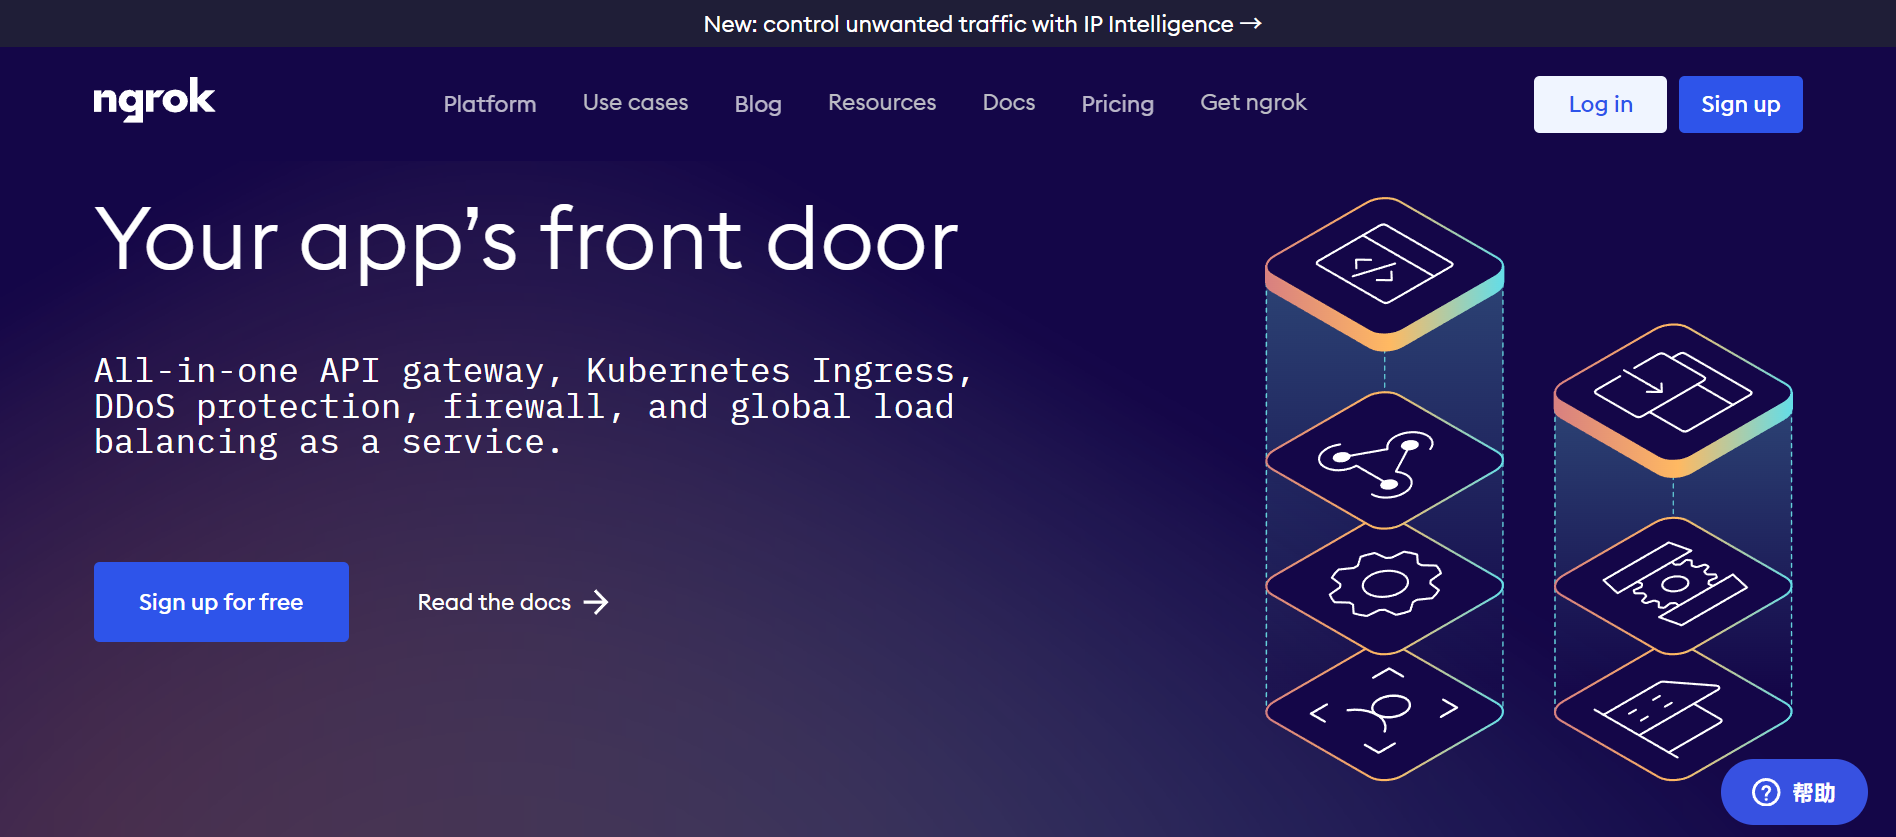This screenshot has height=837, width=1896.
Task: Click the help question mark icon
Action: pos(1766,792)
